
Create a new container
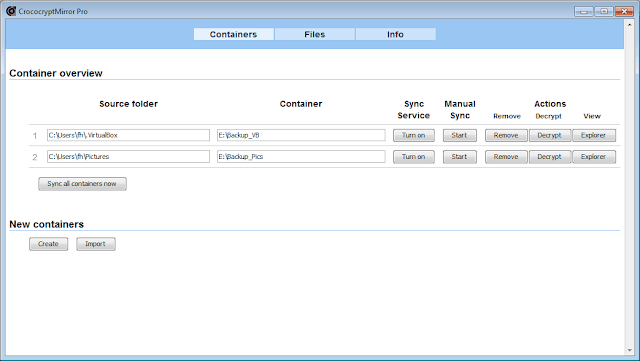(x=48, y=244)
